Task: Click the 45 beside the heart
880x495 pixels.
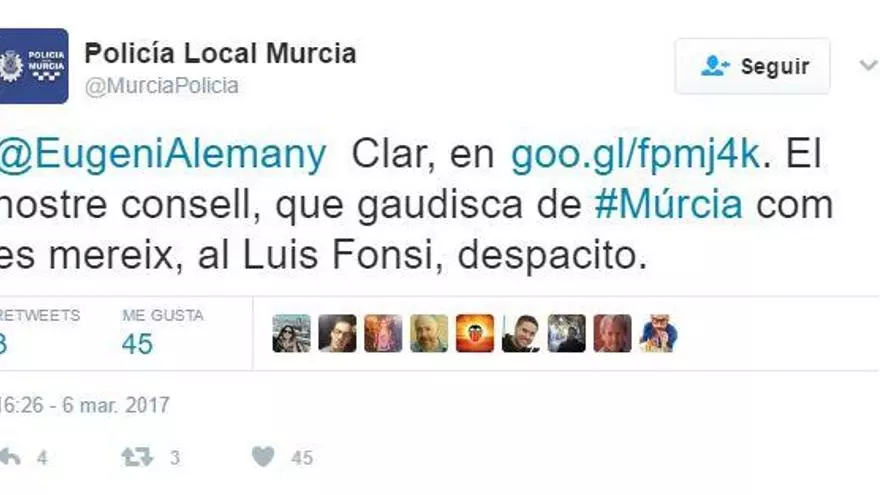Action: [302, 458]
